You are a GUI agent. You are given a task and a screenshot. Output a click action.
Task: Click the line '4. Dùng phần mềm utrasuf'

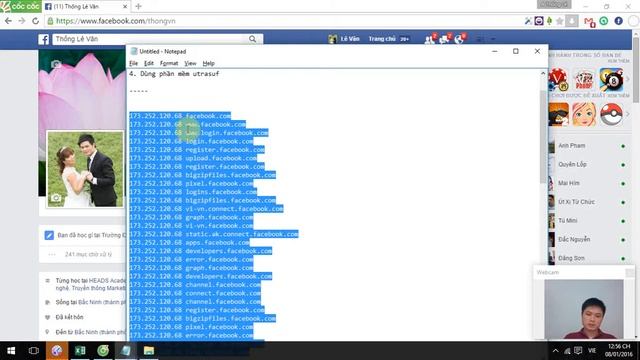point(174,74)
